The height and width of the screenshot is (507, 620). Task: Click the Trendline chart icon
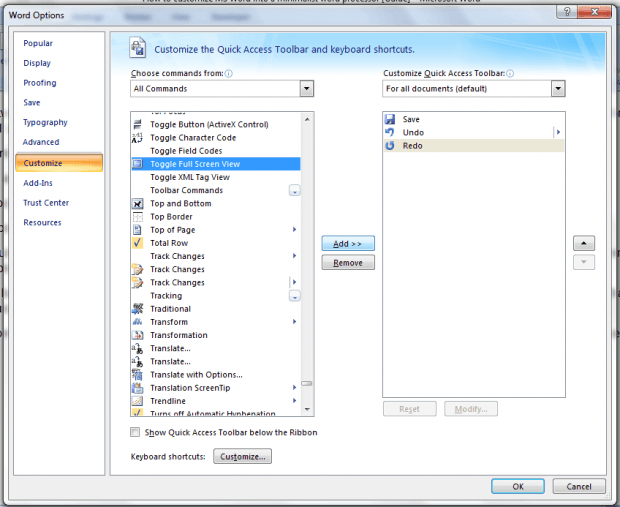[137, 401]
